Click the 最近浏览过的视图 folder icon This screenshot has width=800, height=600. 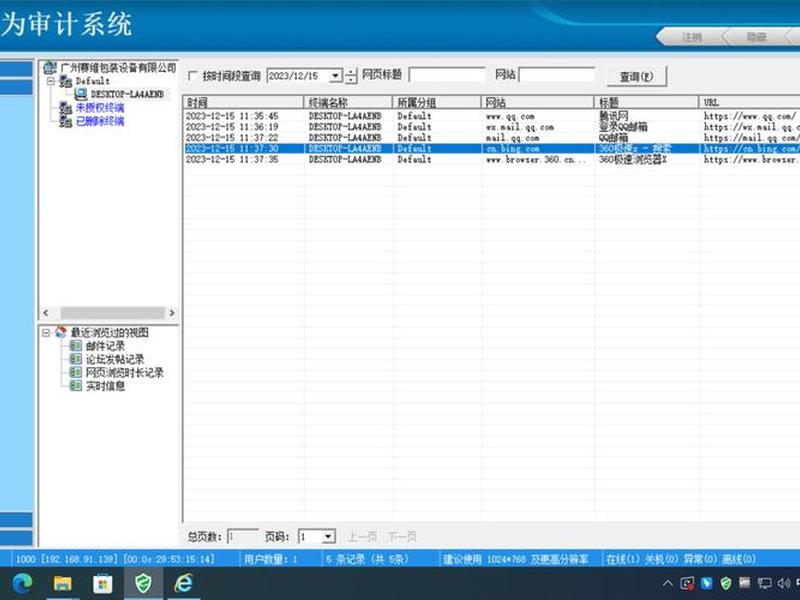point(61,333)
